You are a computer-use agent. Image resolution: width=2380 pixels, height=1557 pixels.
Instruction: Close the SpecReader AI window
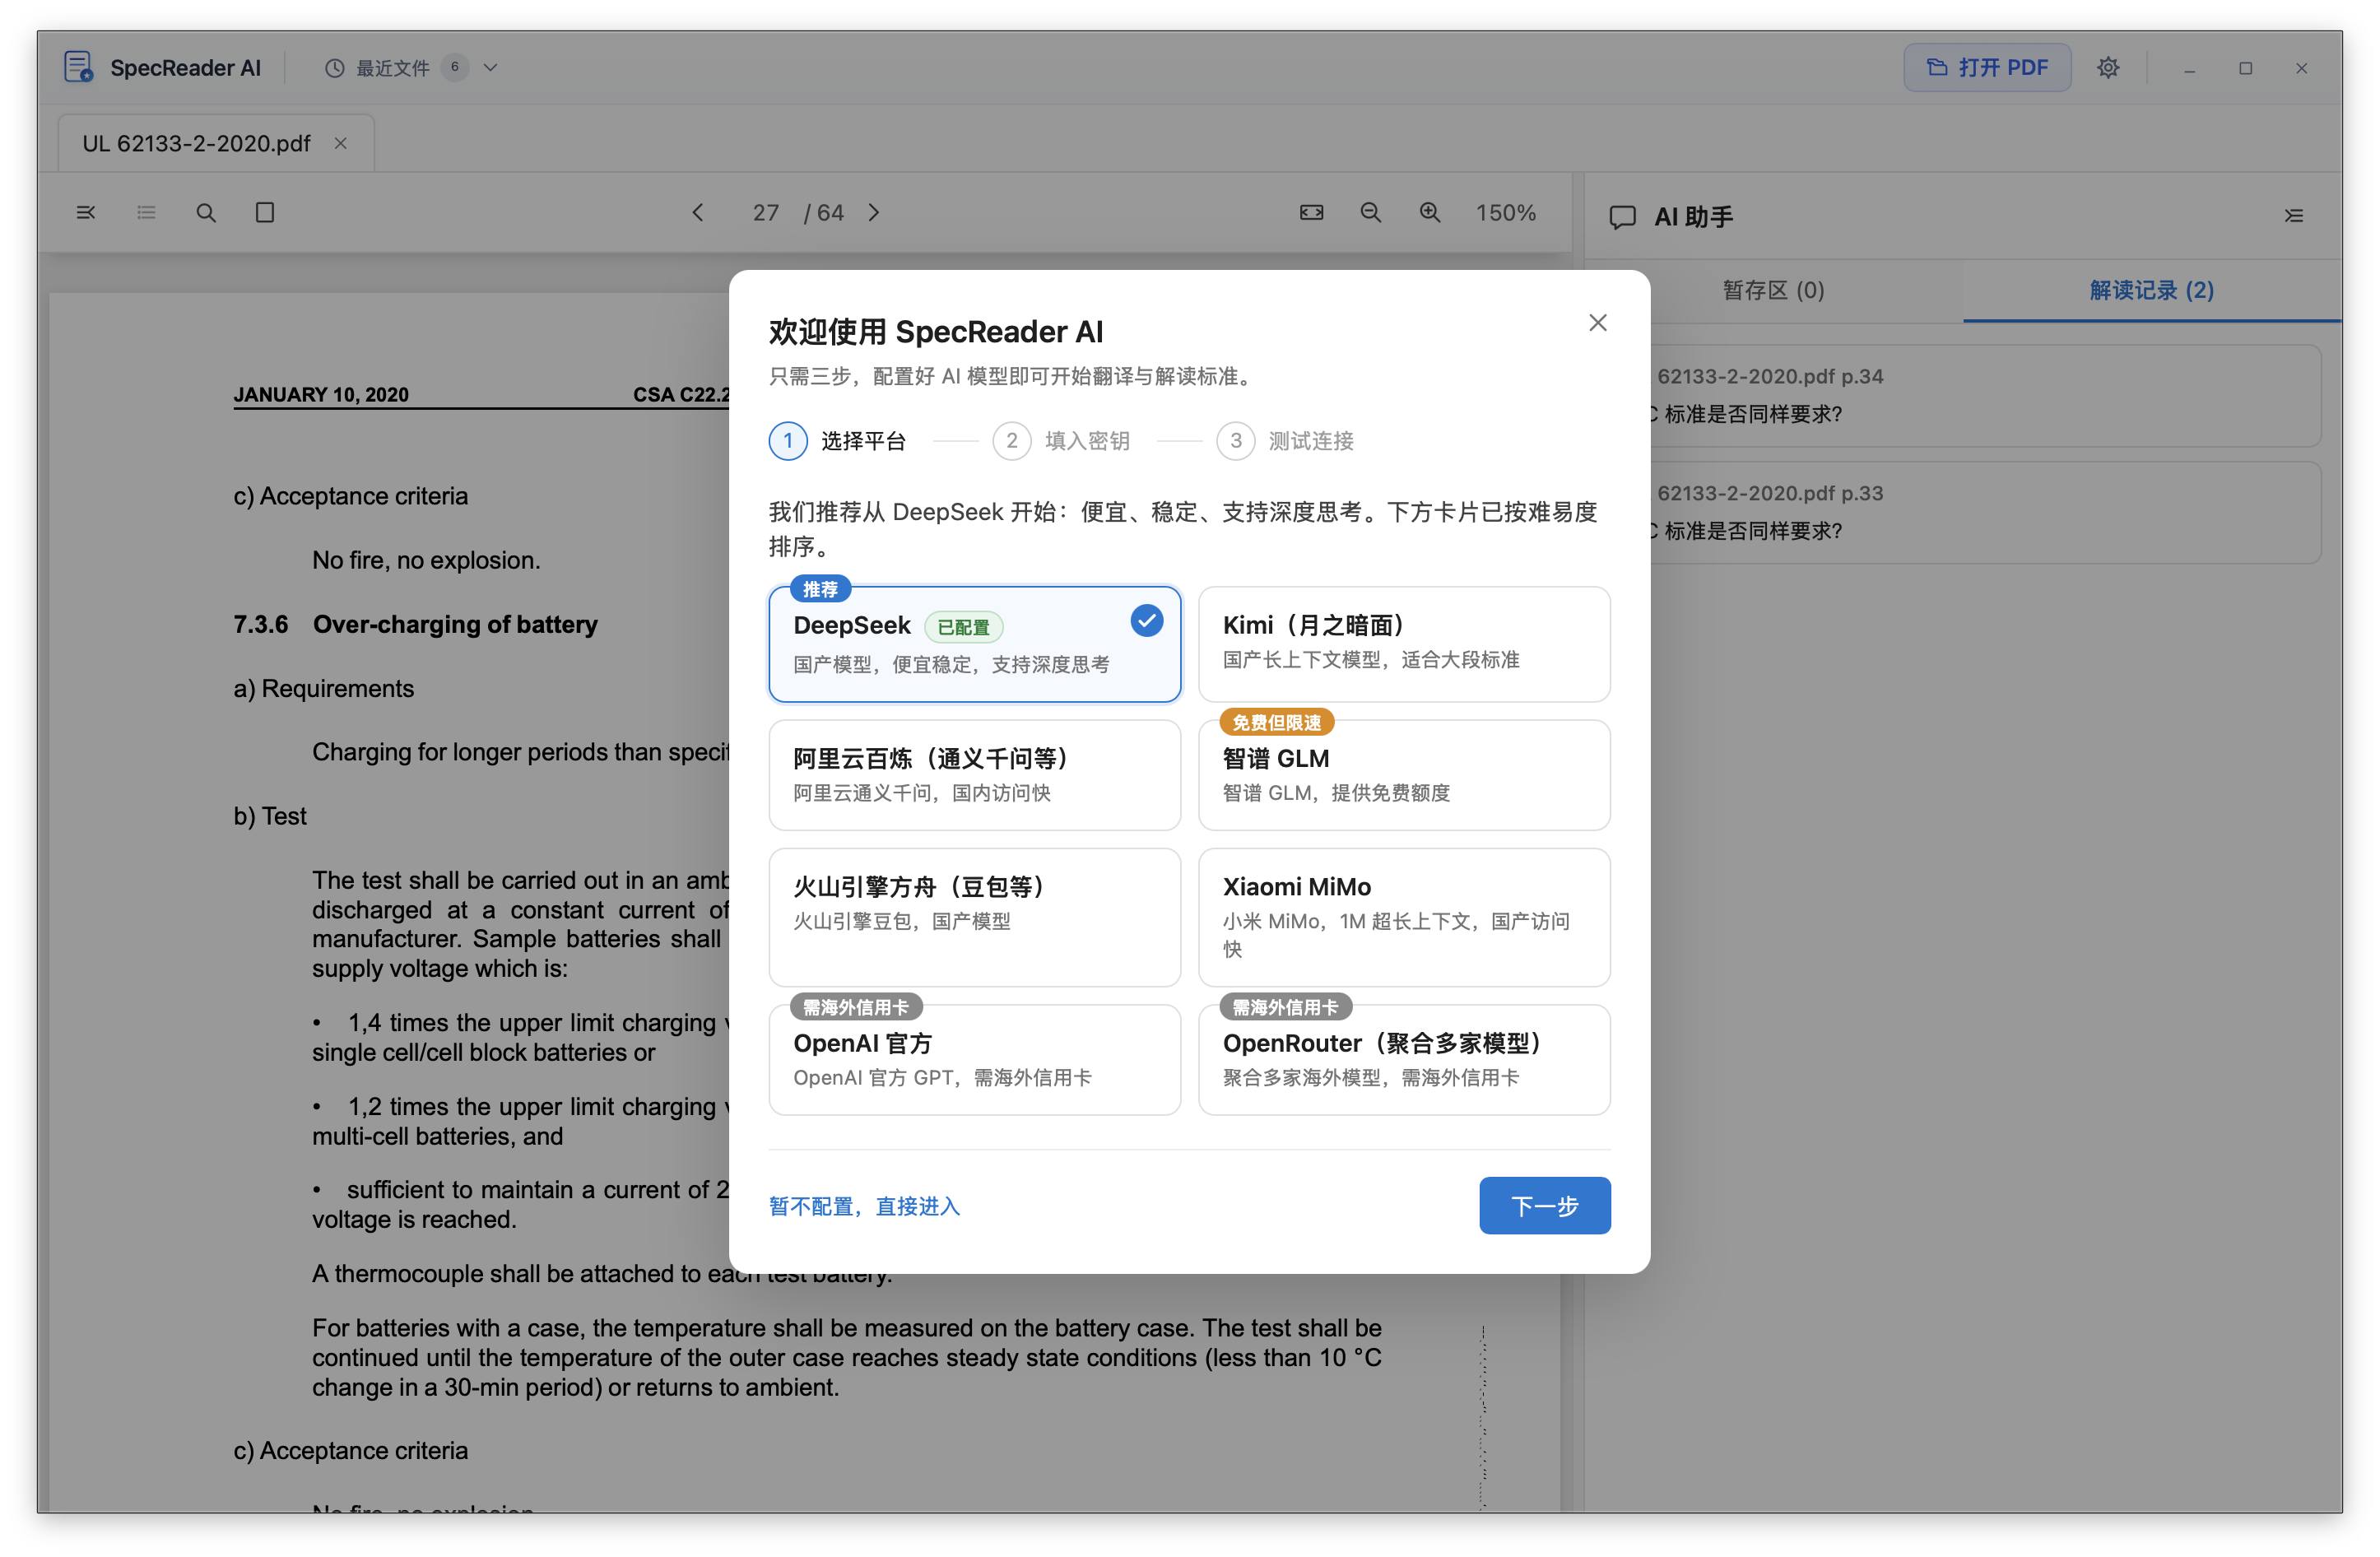coord(2301,68)
